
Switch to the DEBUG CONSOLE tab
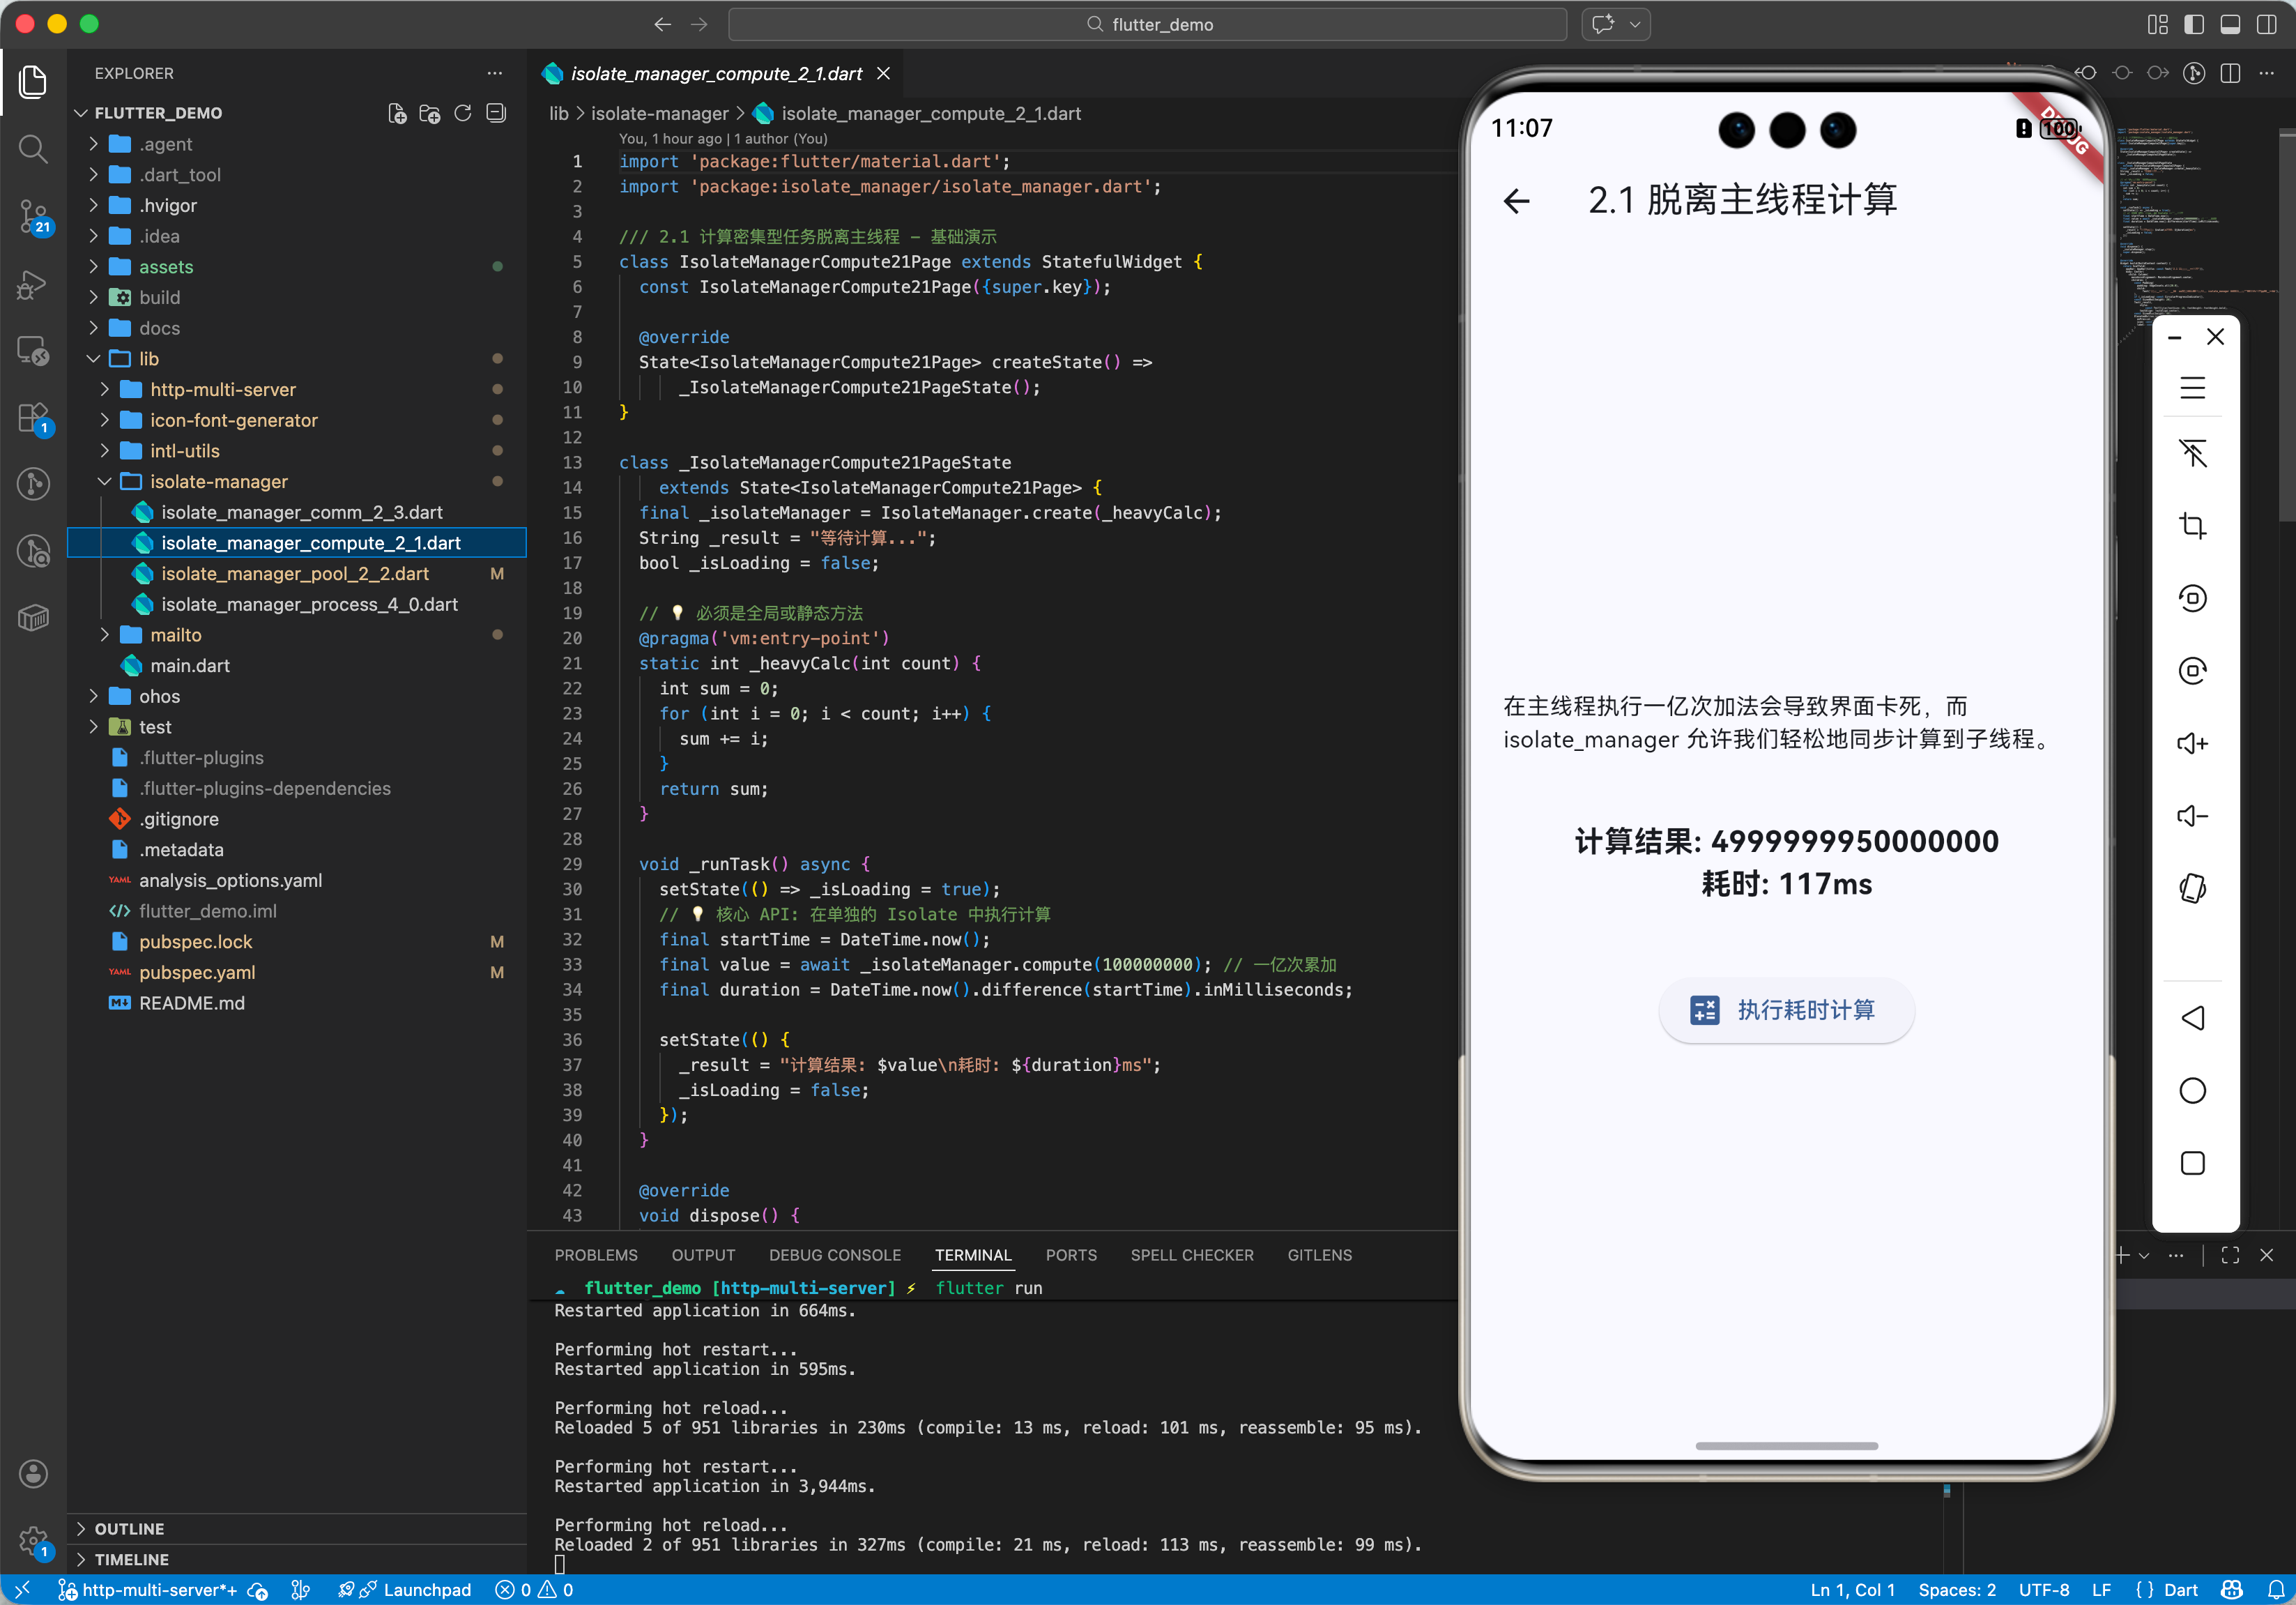[834, 1255]
